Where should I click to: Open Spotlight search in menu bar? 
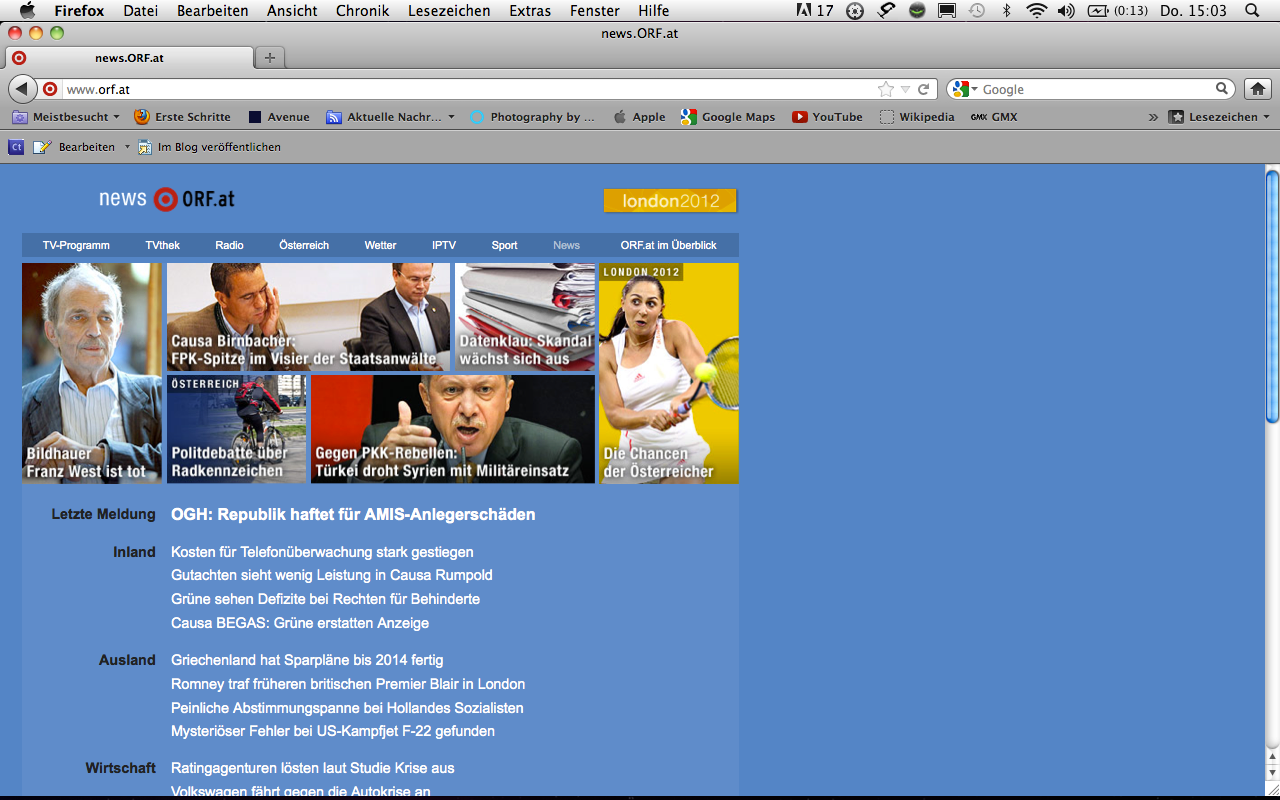pos(1251,11)
